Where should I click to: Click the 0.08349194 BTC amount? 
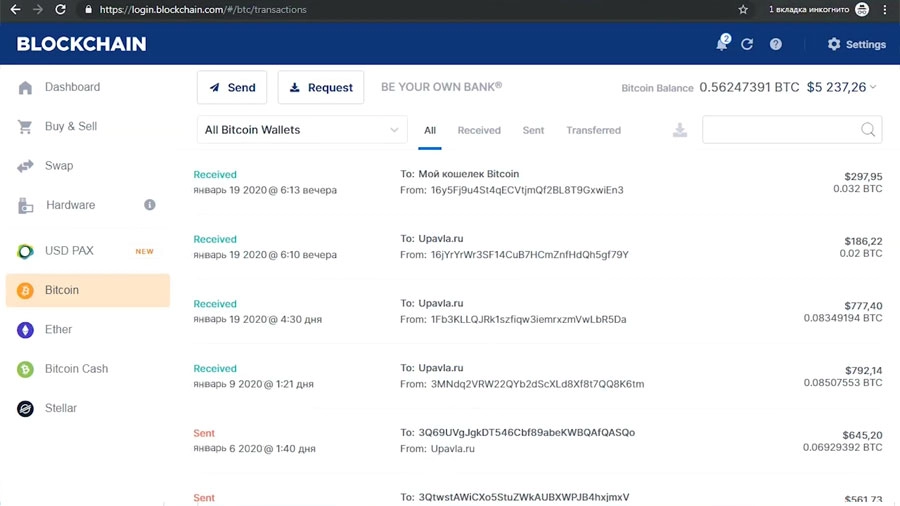pos(843,318)
